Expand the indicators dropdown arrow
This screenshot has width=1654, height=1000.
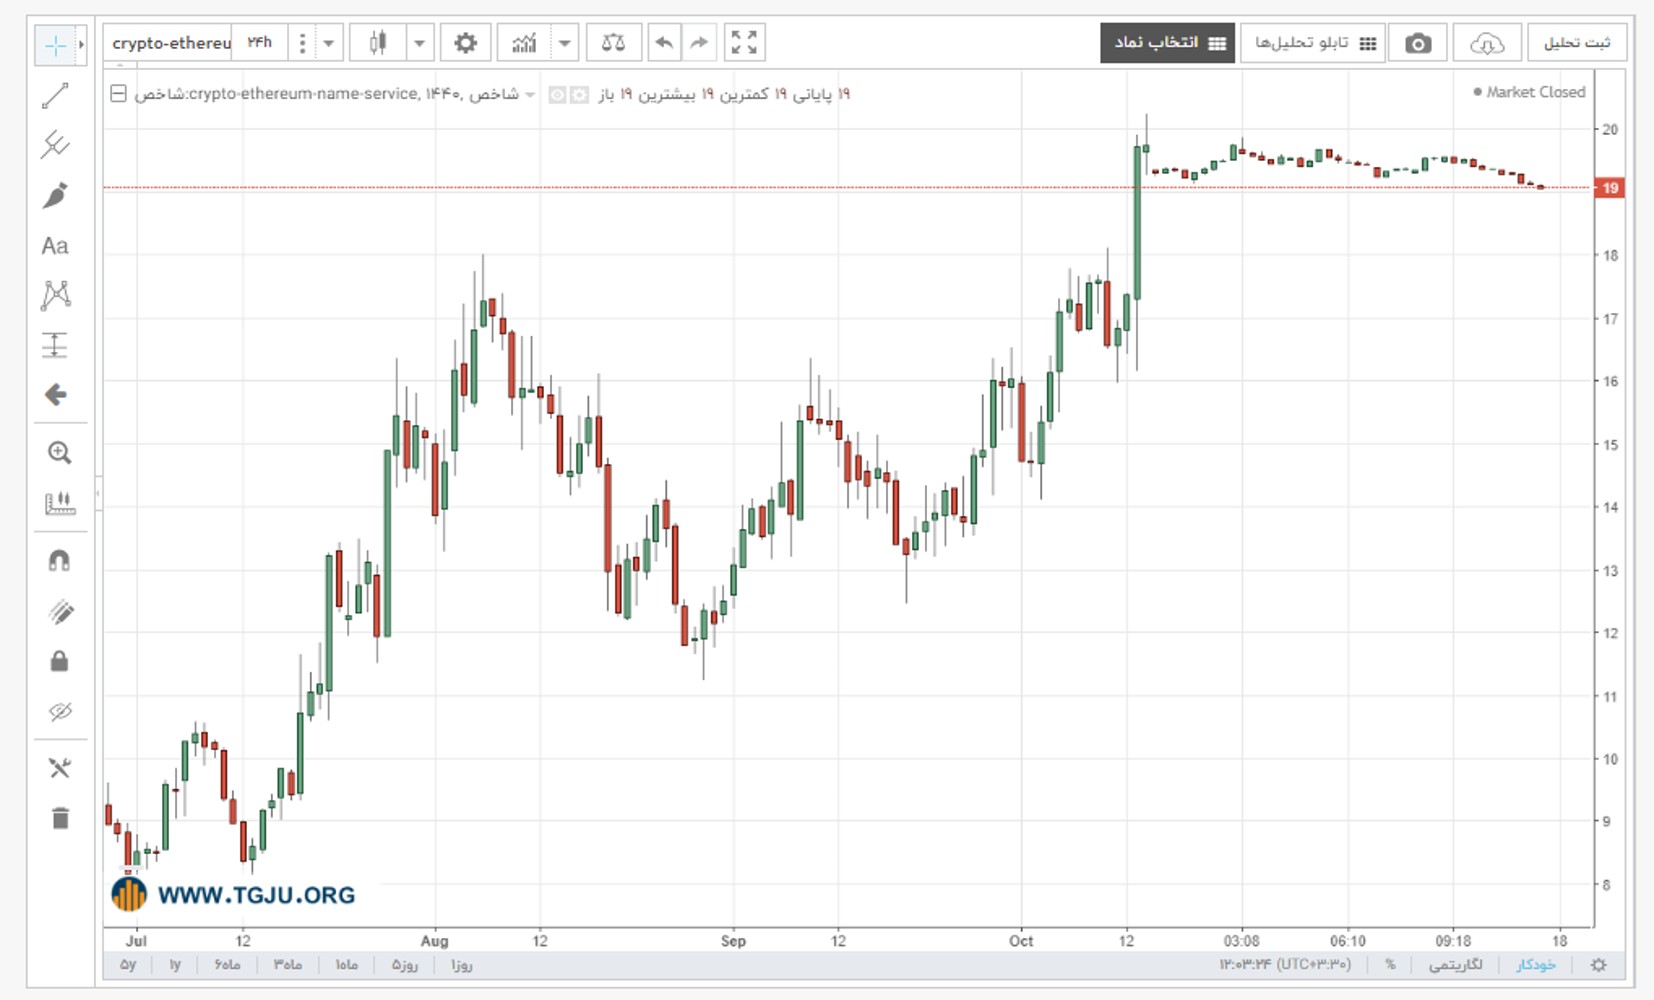pos(564,43)
